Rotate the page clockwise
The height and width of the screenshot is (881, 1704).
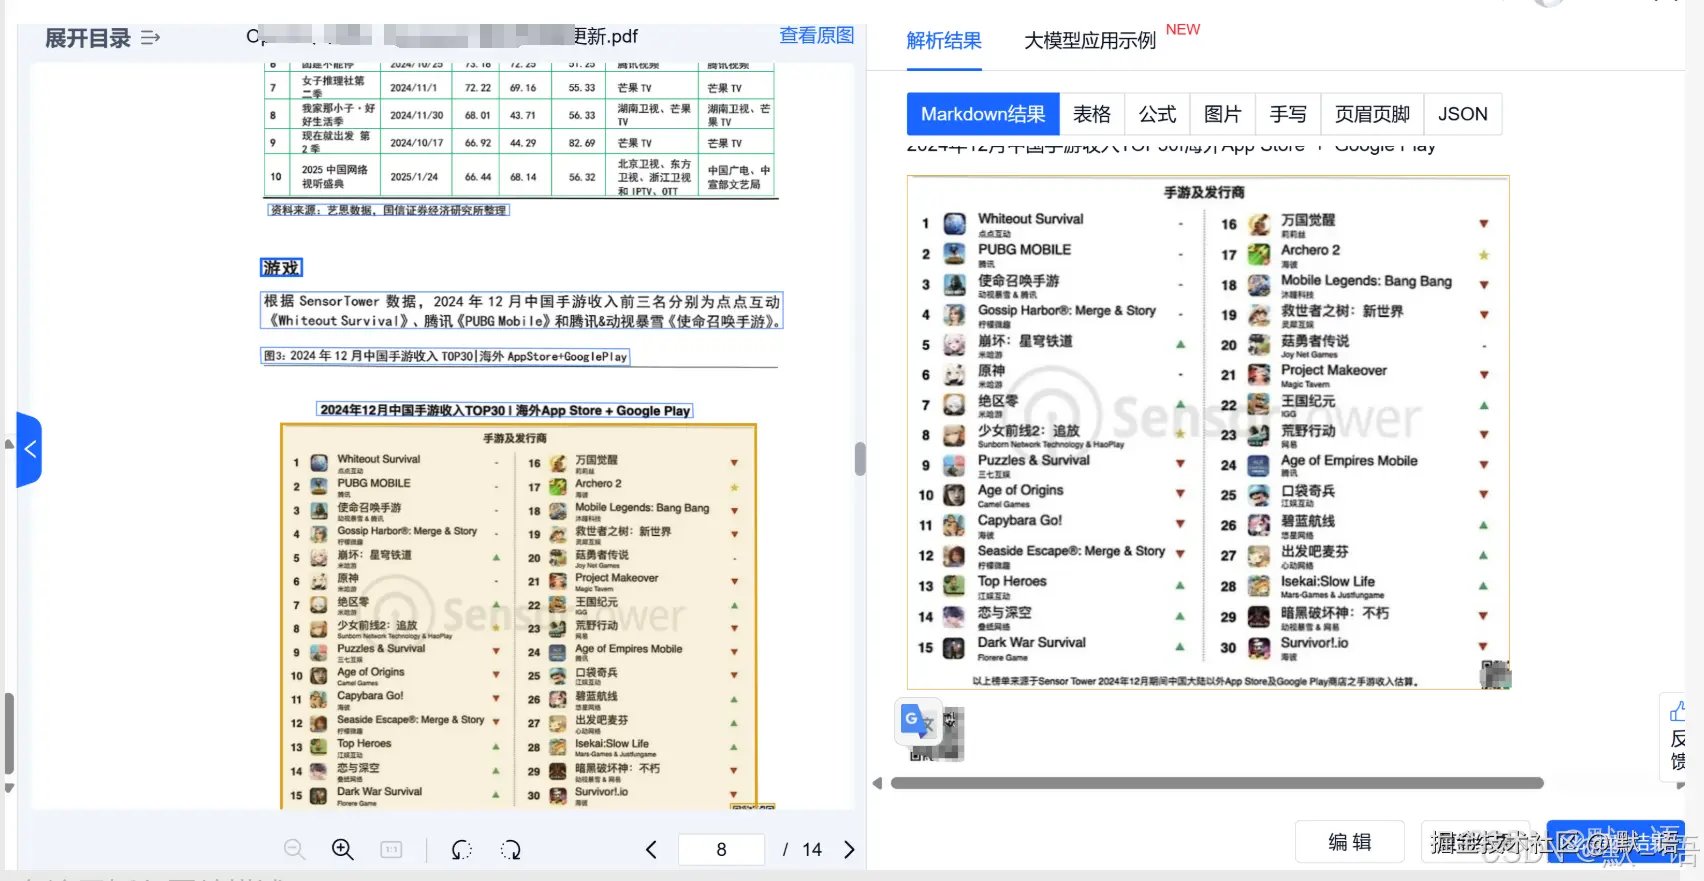pyautogui.click(x=511, y=849)
